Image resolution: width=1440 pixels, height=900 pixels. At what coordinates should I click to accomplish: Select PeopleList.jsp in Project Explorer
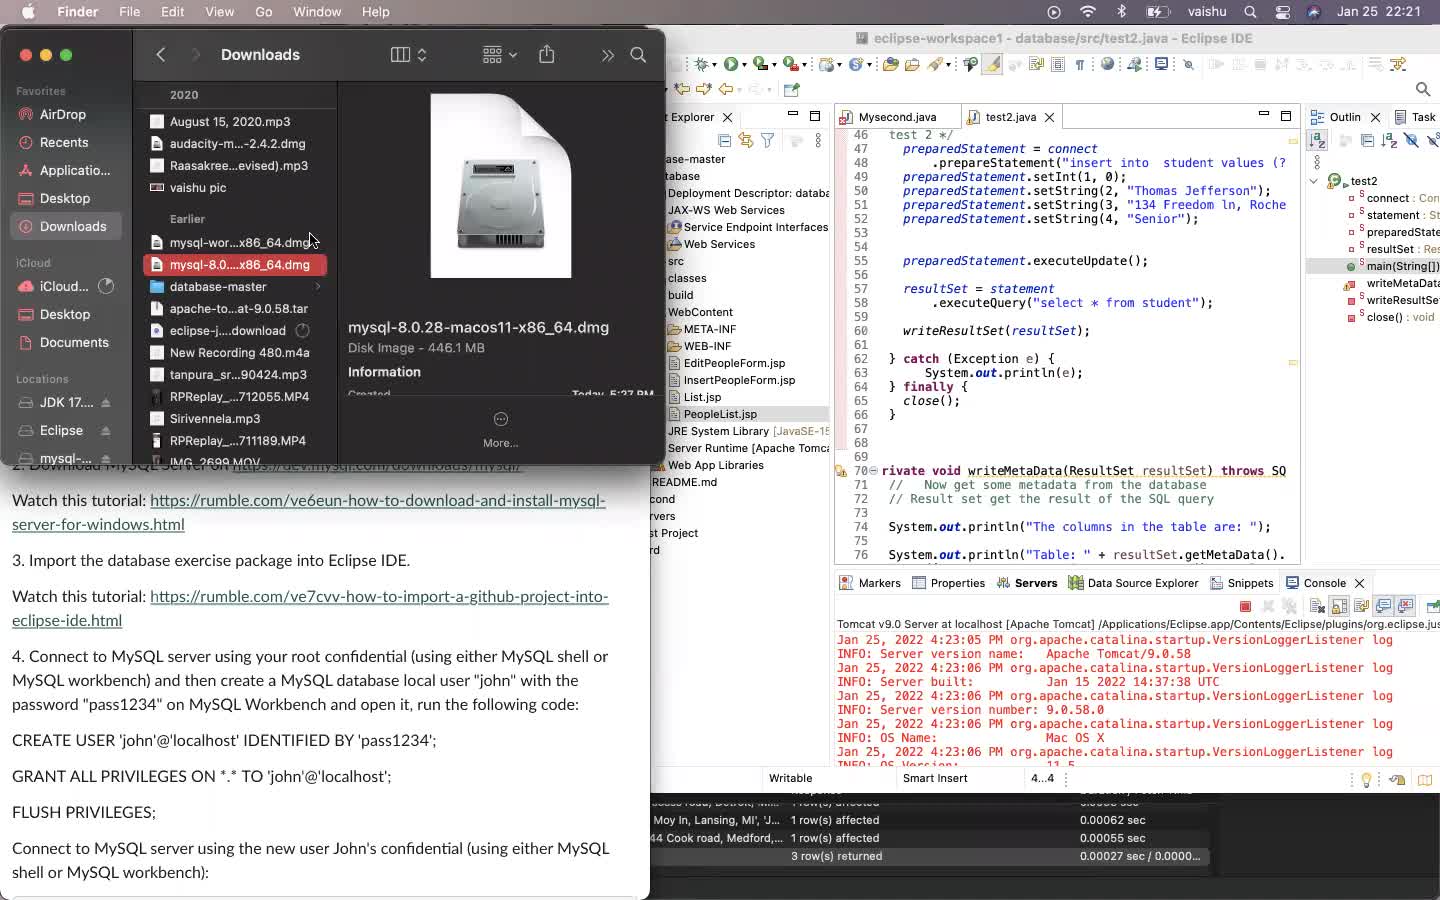[x=720, y=414]
